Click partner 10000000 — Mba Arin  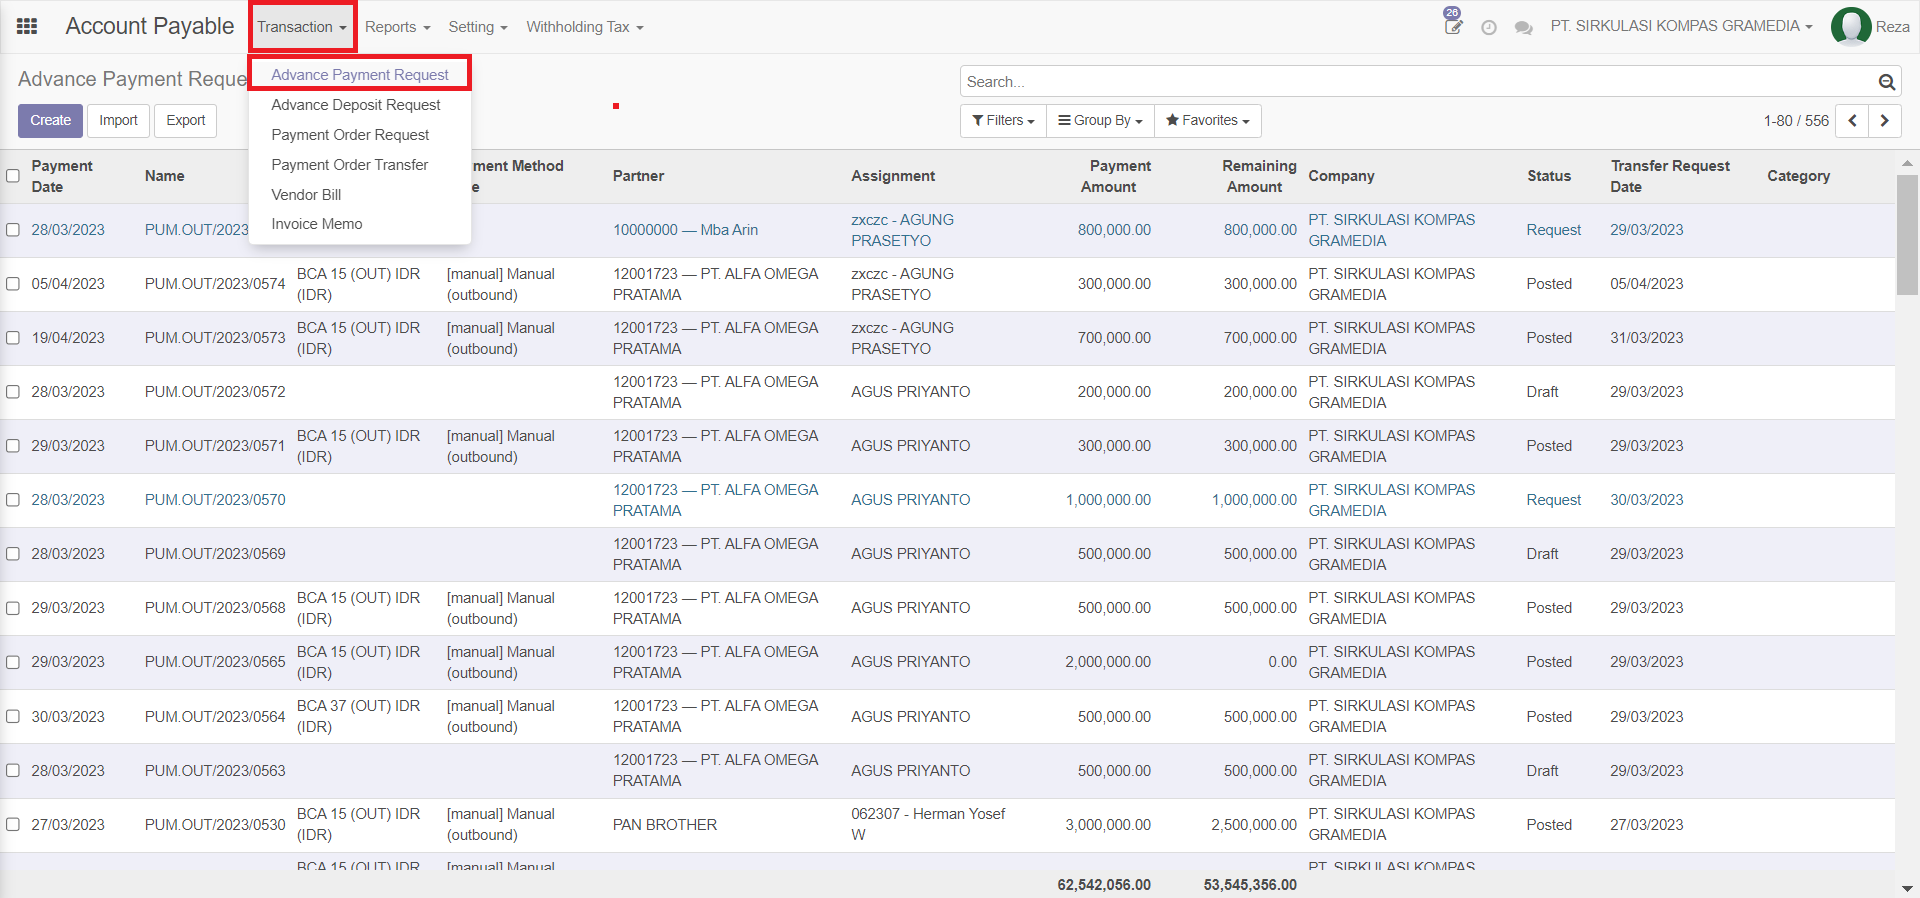click(x=685, y=230)
